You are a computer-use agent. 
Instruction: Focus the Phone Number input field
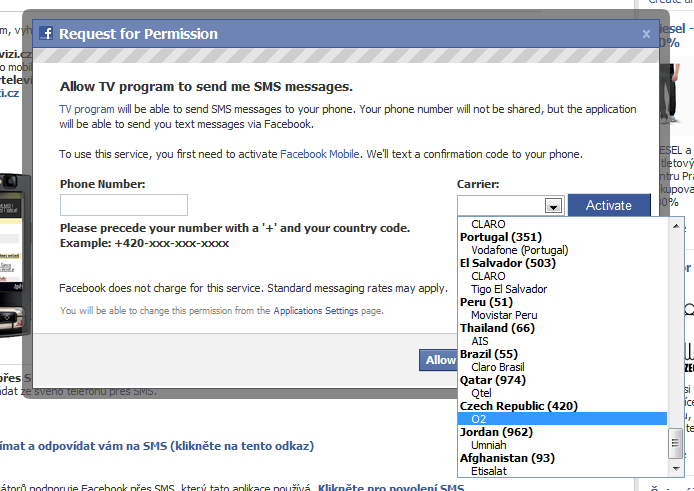click(124, 205)
